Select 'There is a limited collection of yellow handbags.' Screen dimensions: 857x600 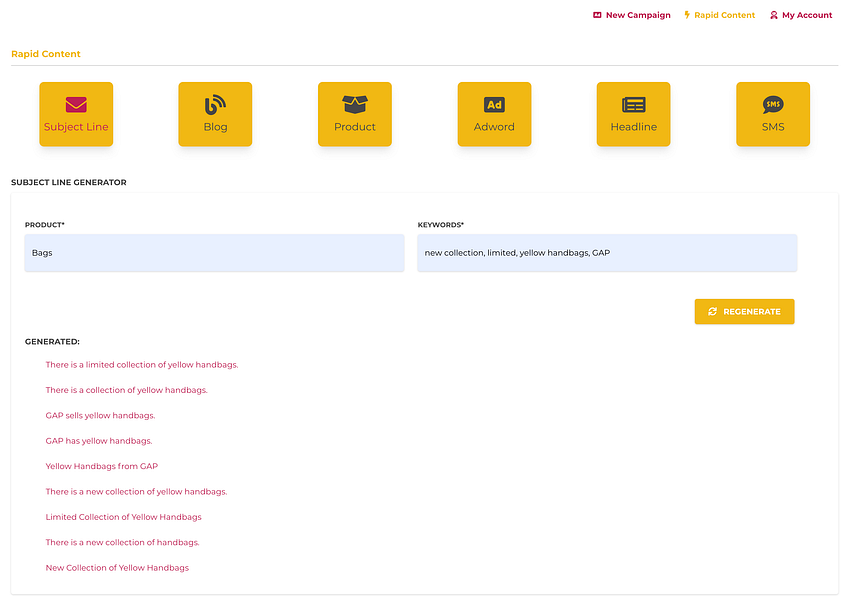click(x=142, y=364)
